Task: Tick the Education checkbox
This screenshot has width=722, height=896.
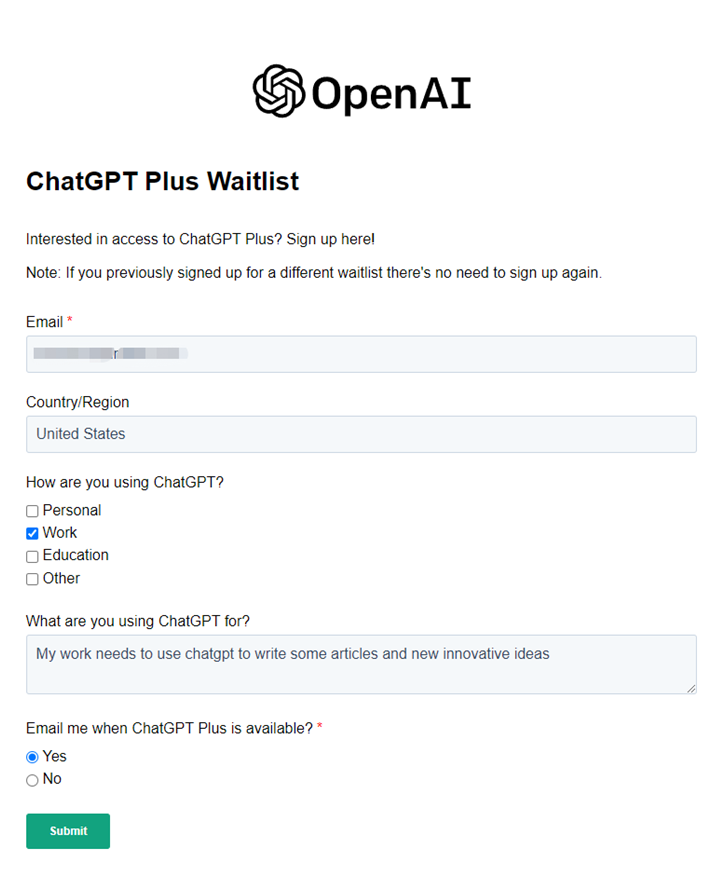Action: (33, 556)
